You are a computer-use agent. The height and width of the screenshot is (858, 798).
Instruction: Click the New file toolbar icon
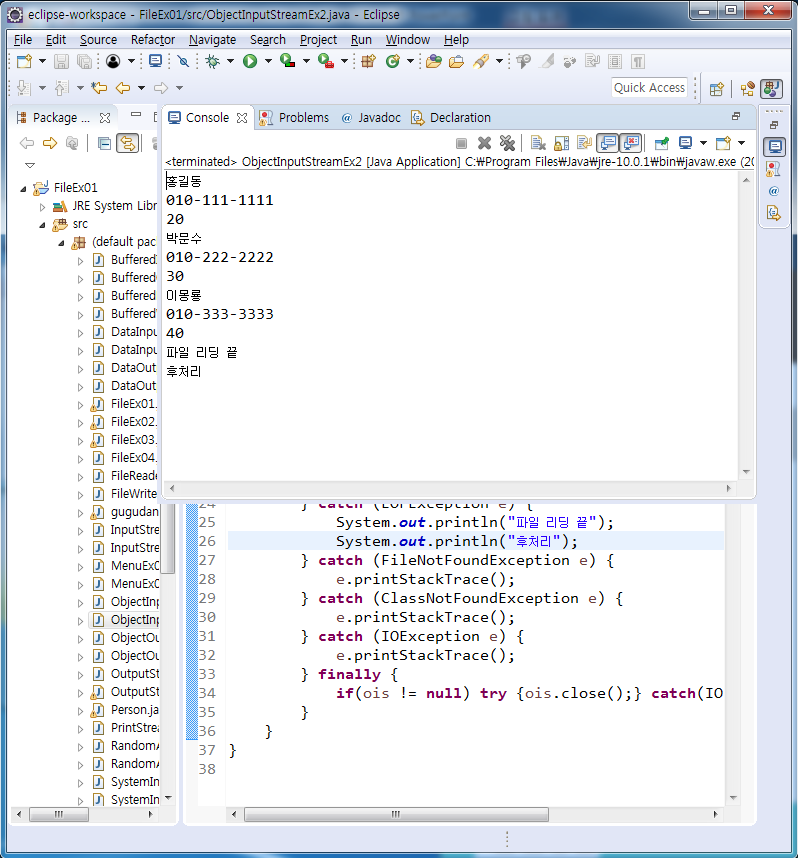tap(24, 61)
